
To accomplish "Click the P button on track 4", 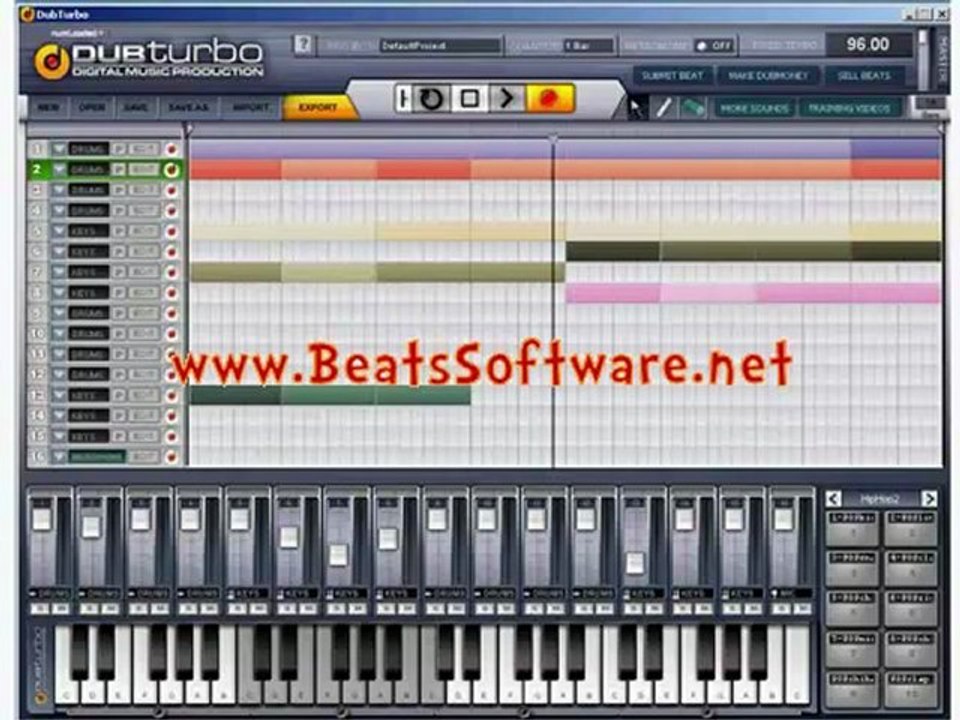I will pos(119,211).
